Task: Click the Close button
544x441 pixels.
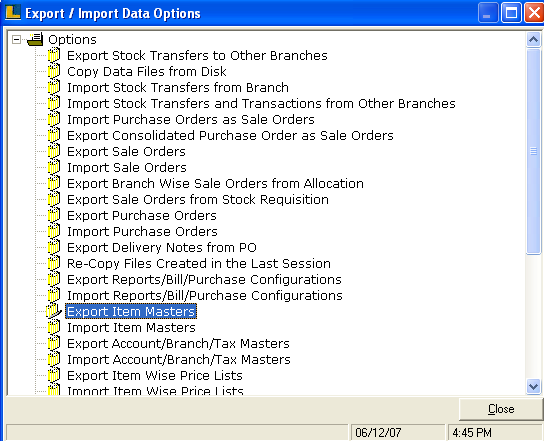Action: tap(501, 409)
